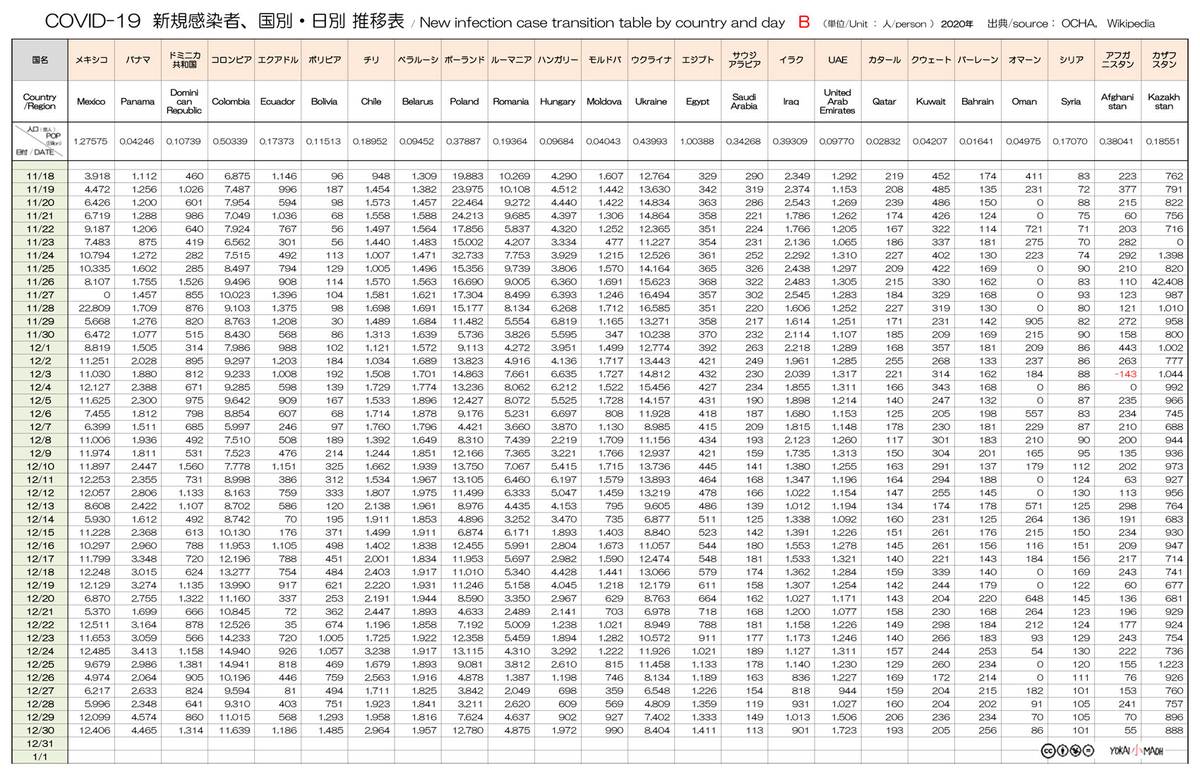
Task: Click Mexico's 11/28 value 22,809
Action: [95, 307]
